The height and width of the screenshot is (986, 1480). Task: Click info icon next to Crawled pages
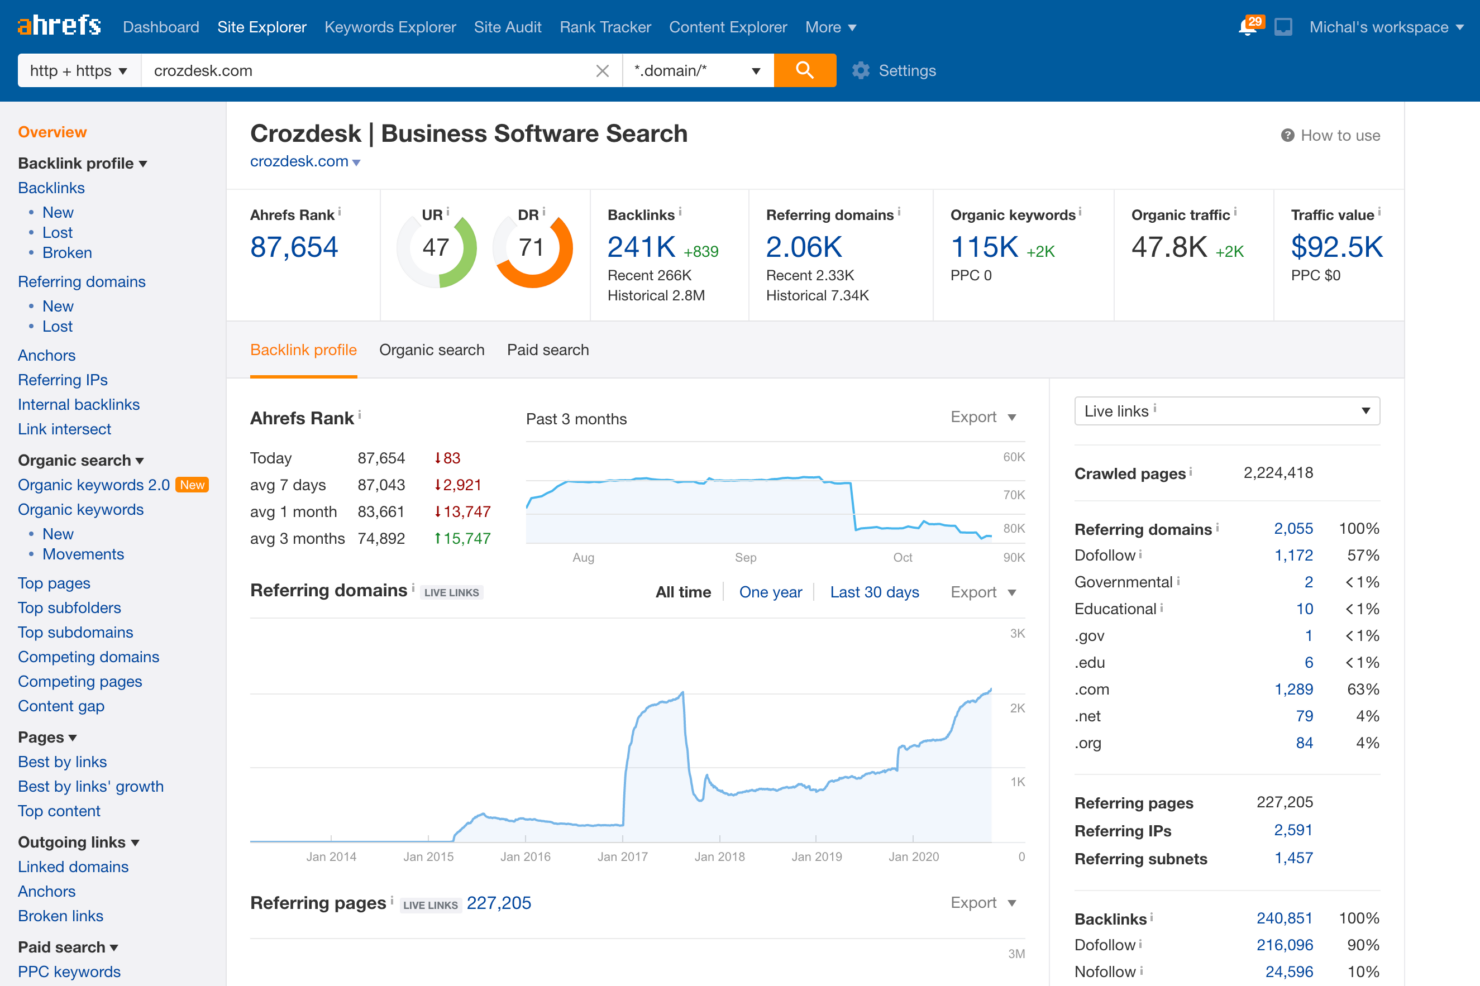pyautogui.click(x=1190, y=472)
